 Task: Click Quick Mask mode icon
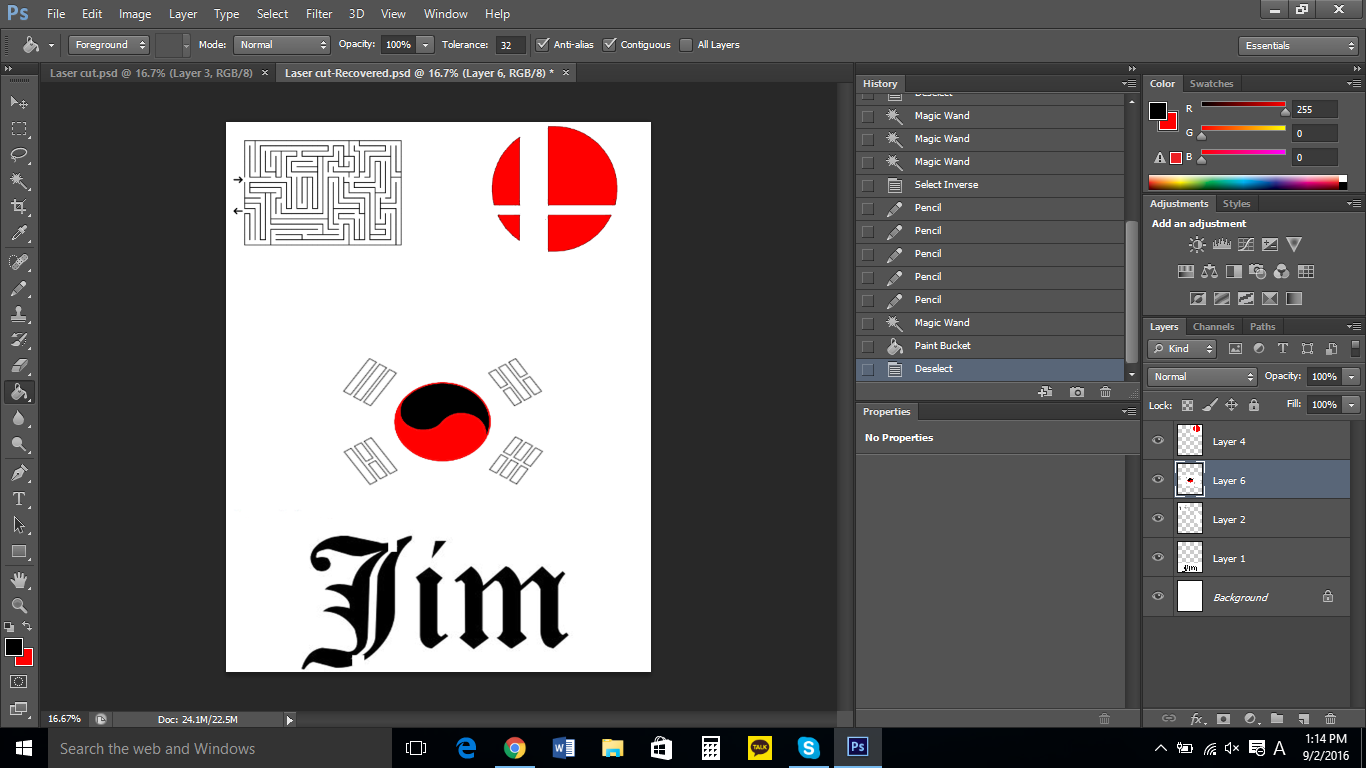[x=19, y=681]
